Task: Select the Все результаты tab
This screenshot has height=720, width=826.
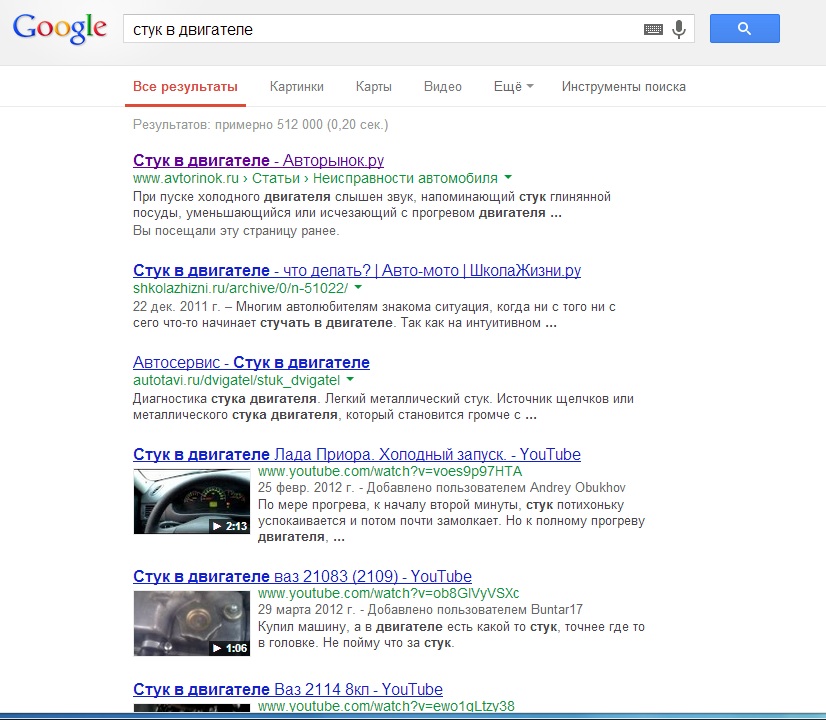Action: point(185,87)
